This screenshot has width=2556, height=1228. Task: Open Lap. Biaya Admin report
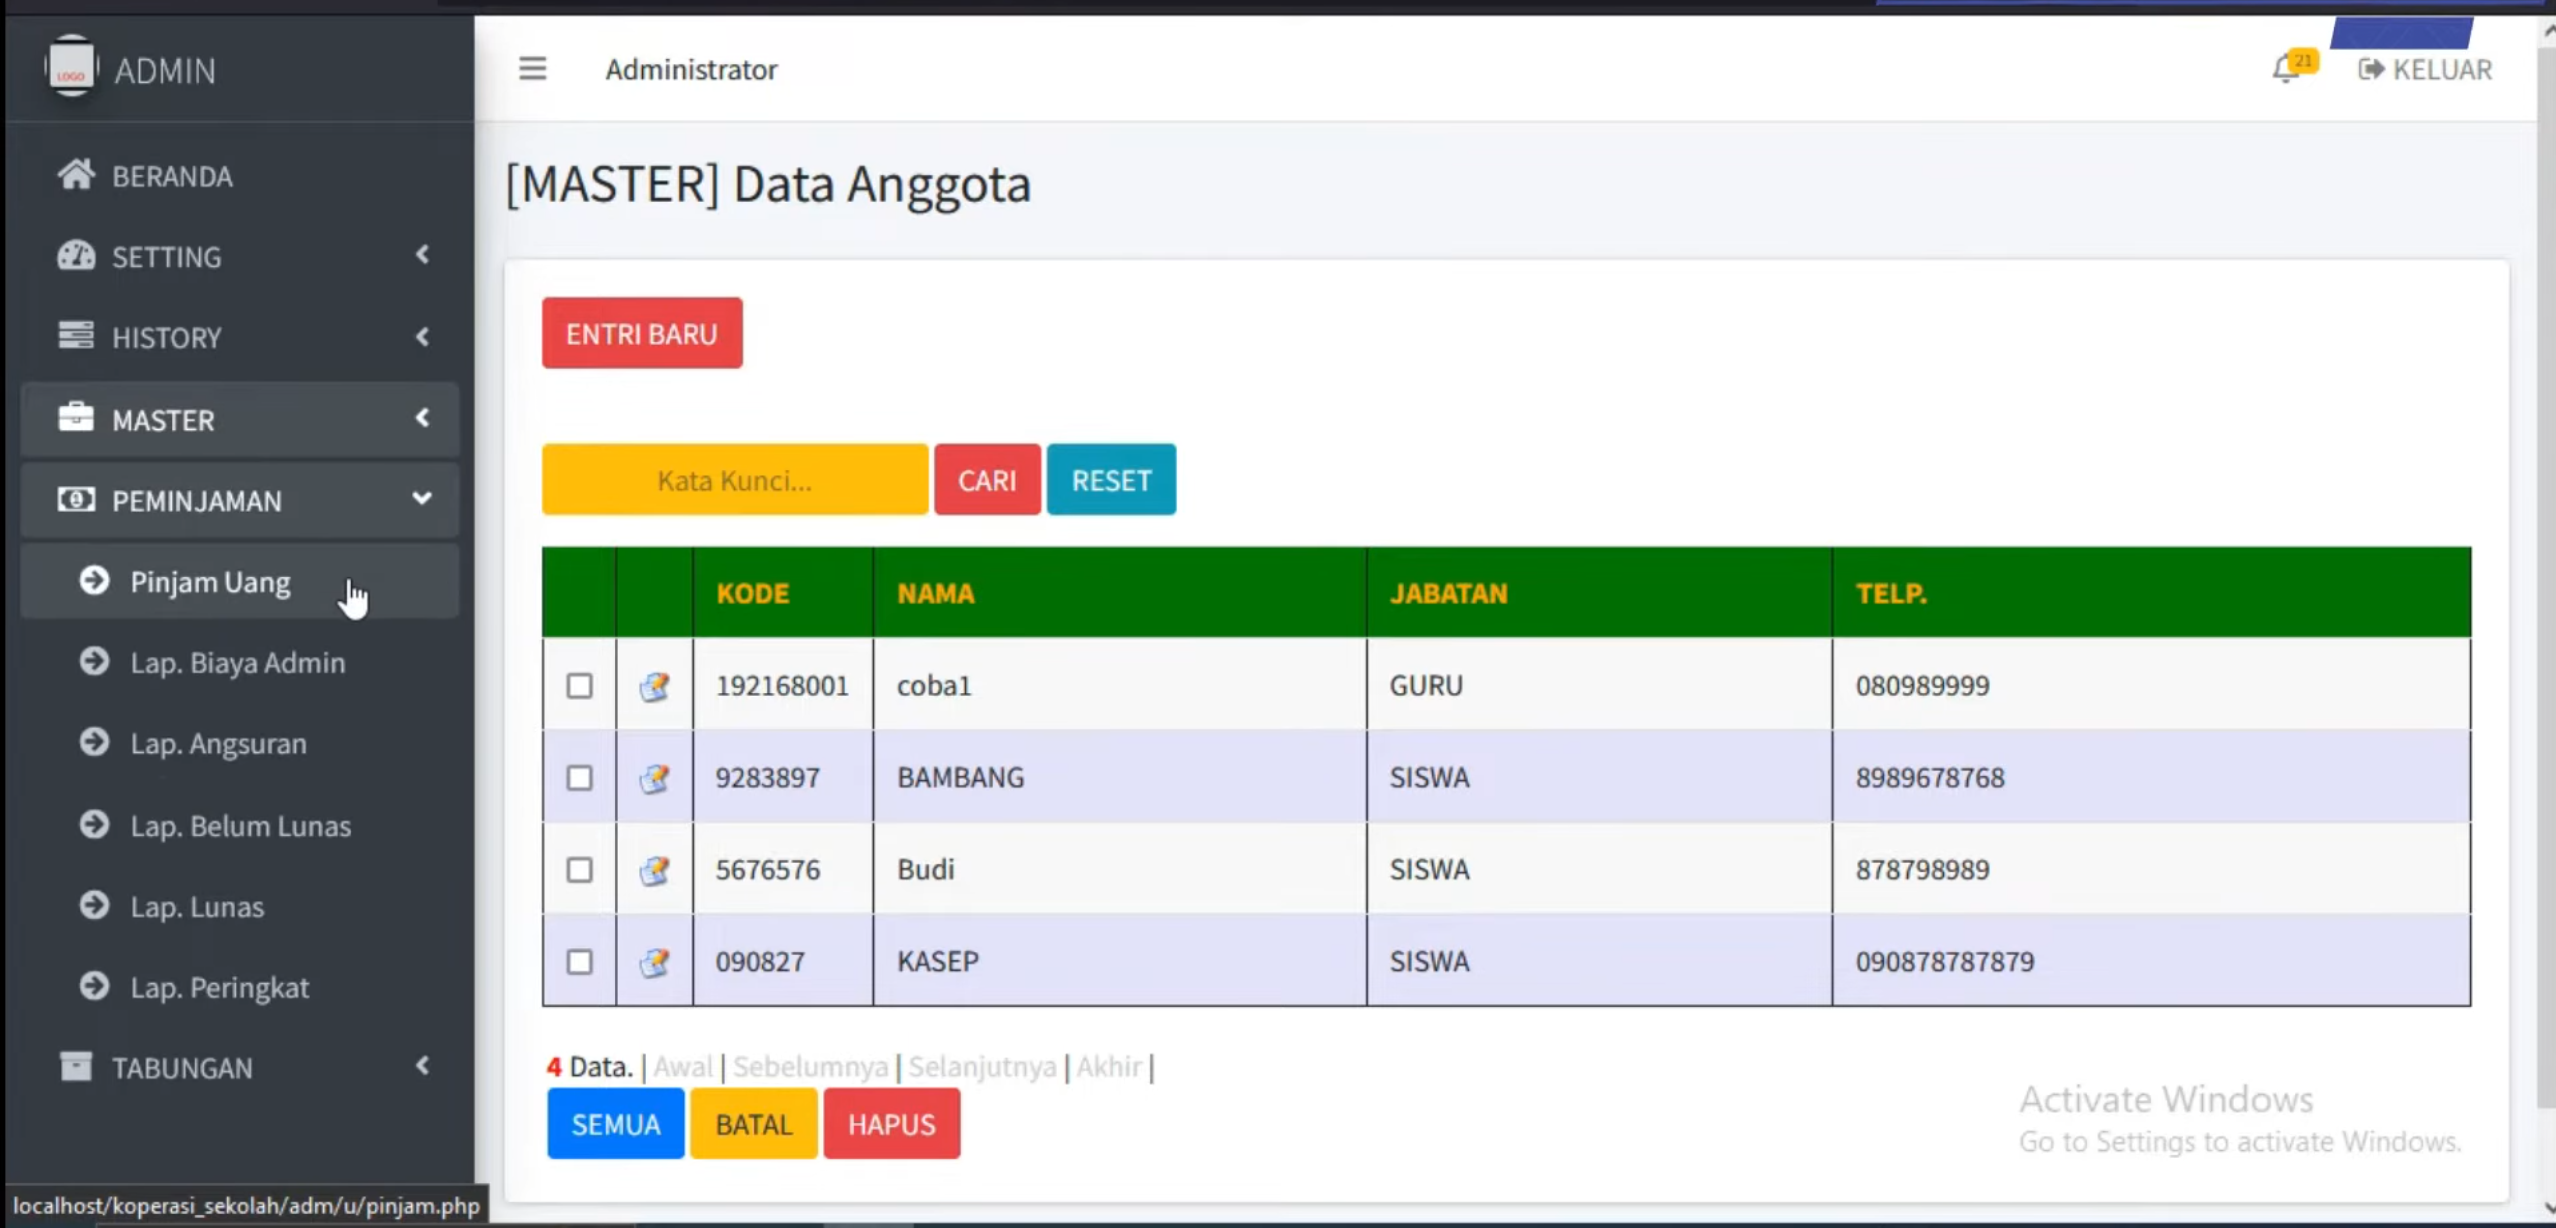pos(239,662)
